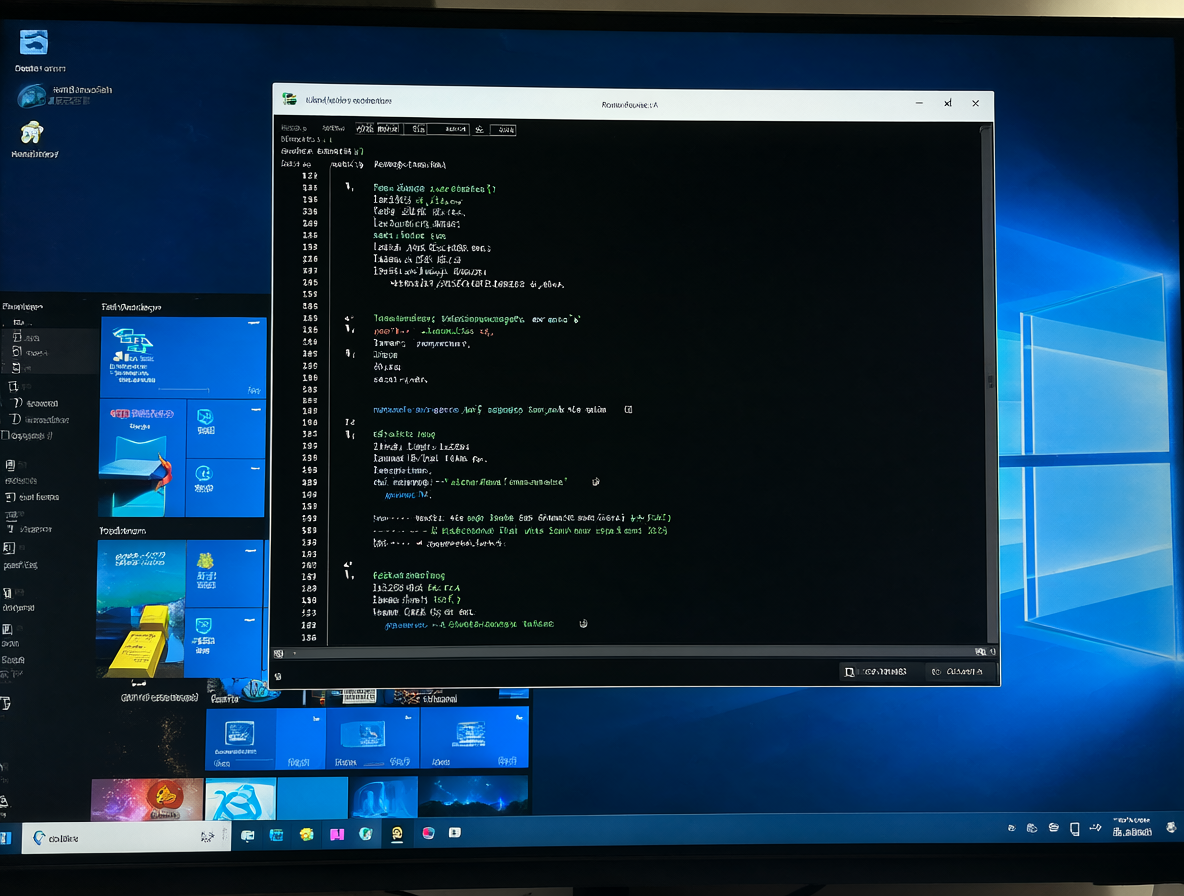Image resolution: width=1184 pixels, height=896 pixels.
Task: Open the colorful Start tile with orange emblem
Action: (147, 799)
